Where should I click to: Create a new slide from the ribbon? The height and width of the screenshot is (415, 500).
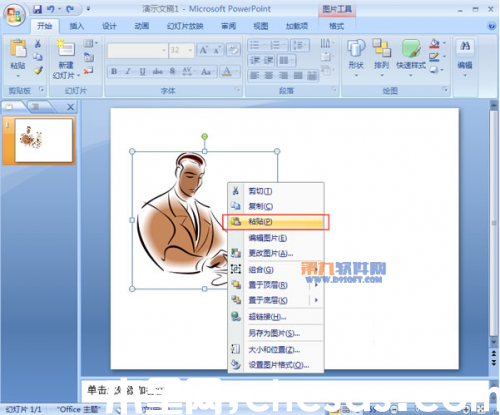click(x=65, y=49)
